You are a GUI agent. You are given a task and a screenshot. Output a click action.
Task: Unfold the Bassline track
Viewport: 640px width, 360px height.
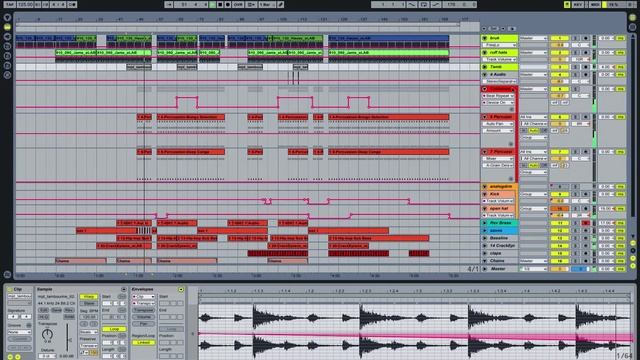[484, 238]
